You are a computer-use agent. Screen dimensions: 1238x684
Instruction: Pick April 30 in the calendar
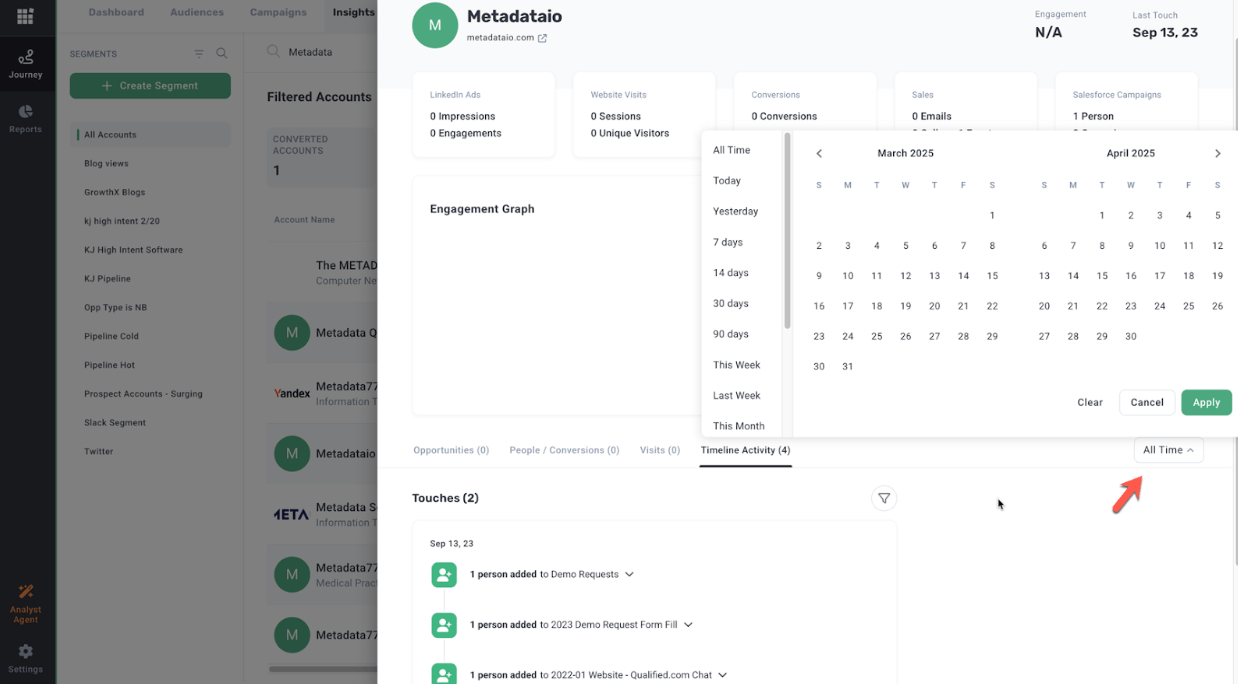click(x=1131, y=337)
